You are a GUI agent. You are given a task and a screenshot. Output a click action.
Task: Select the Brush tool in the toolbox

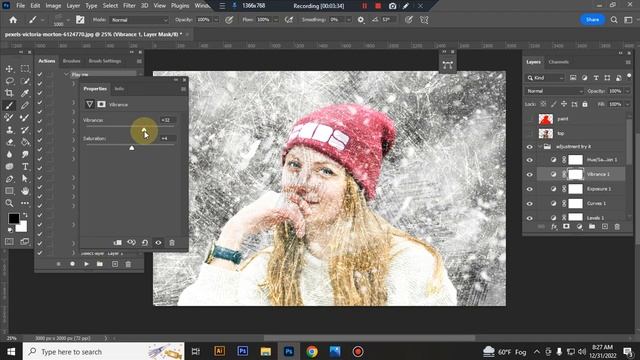pos(9,105)
